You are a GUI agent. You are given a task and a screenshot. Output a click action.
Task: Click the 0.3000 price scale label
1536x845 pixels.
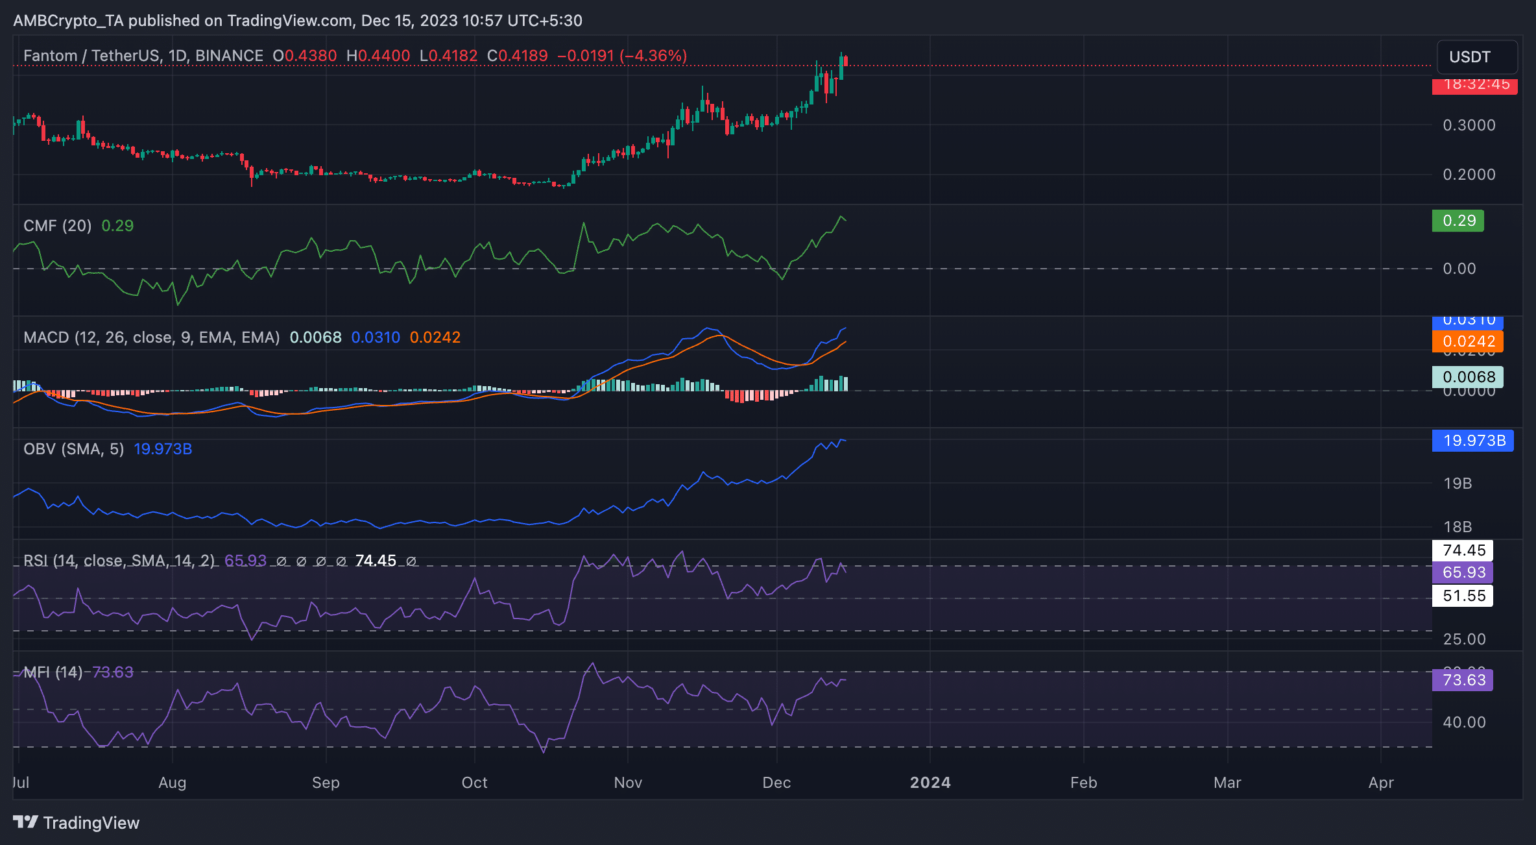coord(1468,126)
